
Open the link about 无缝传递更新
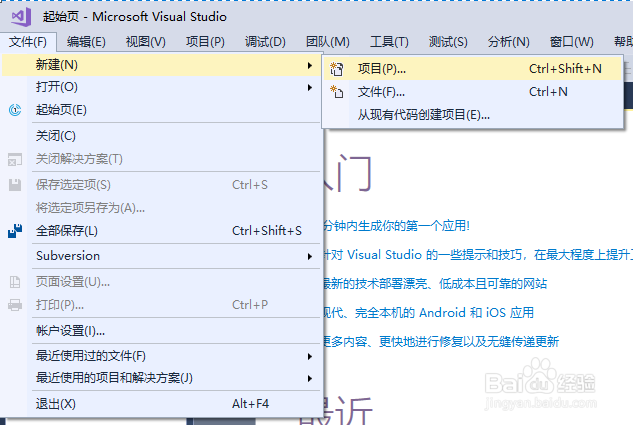click(x=442, y=342)
